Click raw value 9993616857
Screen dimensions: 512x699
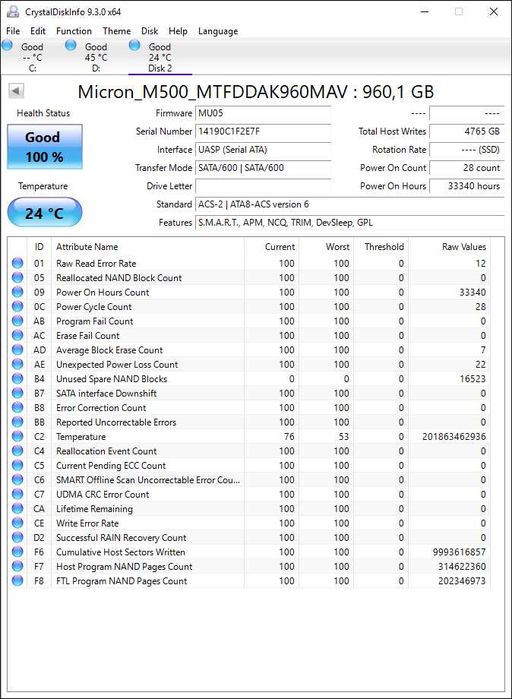[x=459, y=552]
